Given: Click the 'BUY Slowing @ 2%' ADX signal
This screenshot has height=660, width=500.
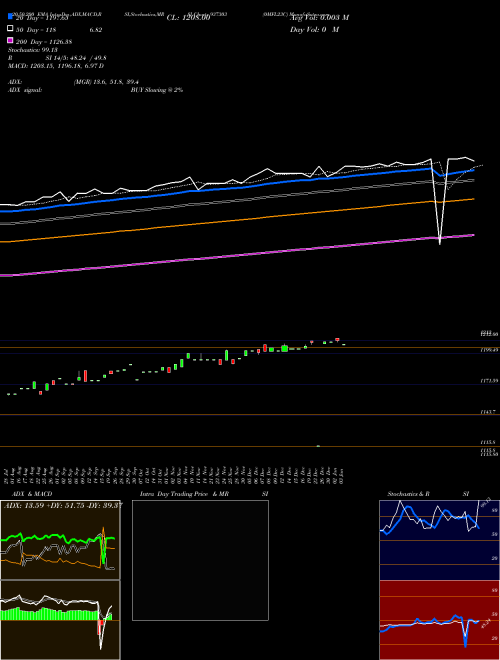Looking at the screenshot, I should (x=157, y=90).
